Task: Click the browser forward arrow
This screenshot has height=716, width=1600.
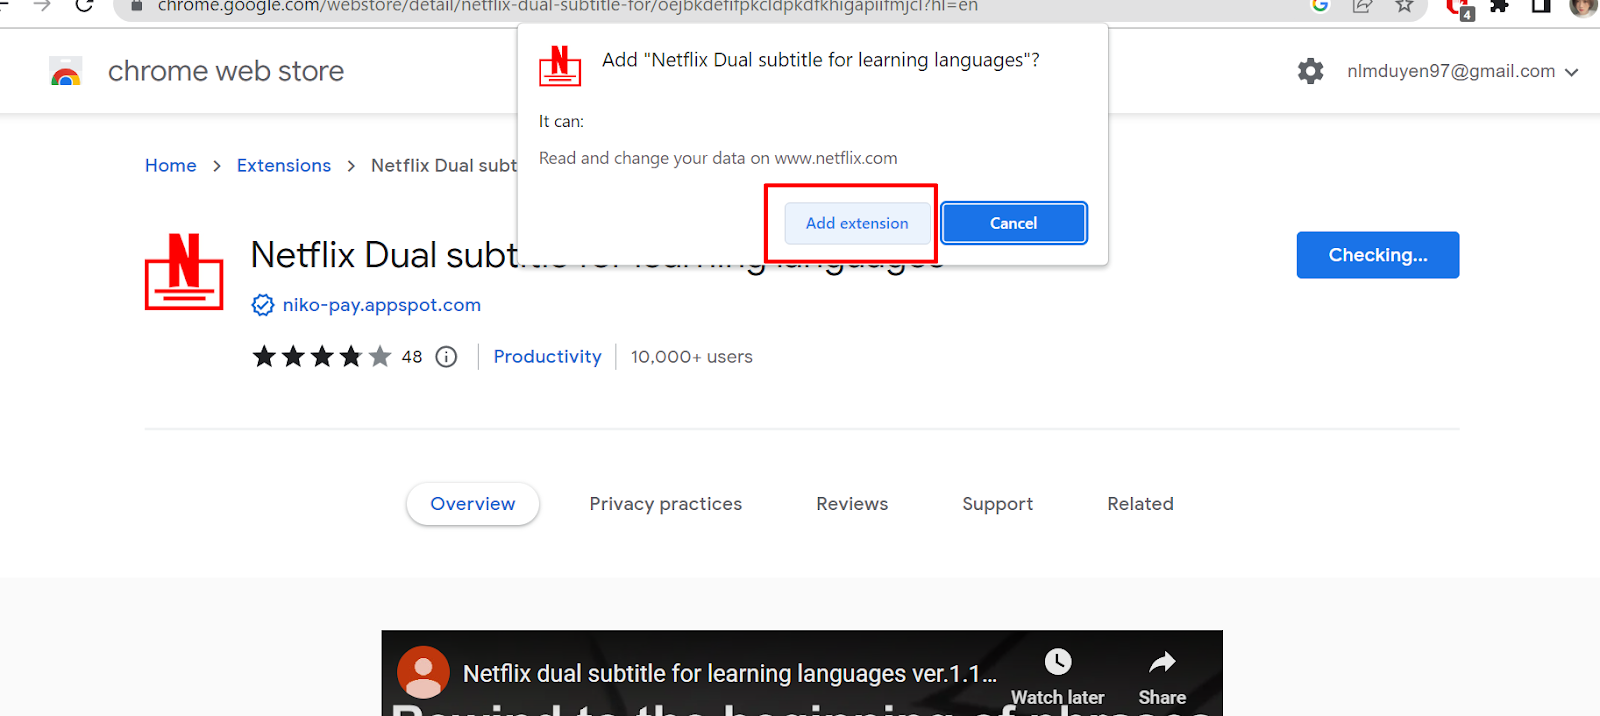Action: pos(42,6)
